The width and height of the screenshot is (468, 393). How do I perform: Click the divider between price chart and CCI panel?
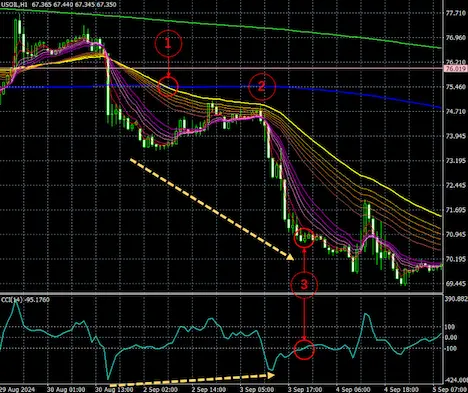(222, 293)
